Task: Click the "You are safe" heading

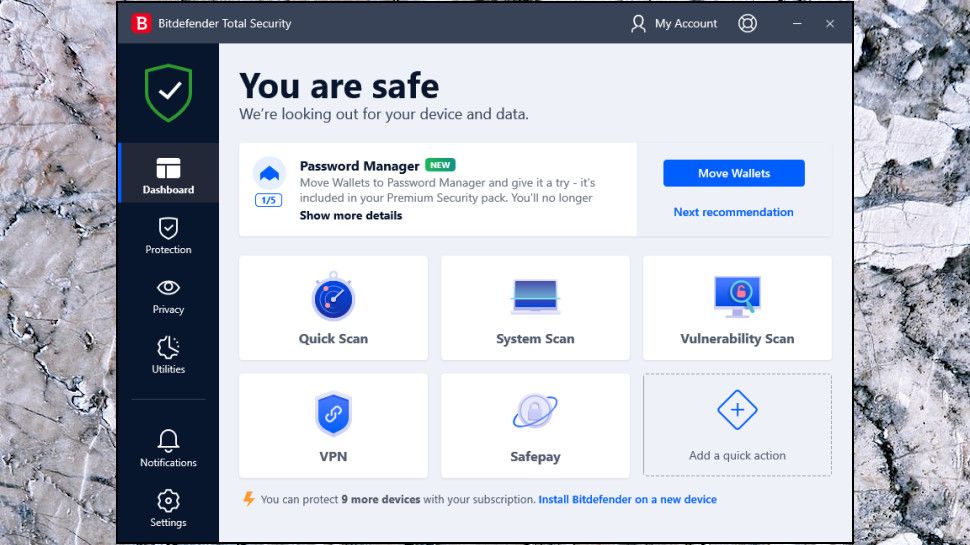Action: (339, 85)
